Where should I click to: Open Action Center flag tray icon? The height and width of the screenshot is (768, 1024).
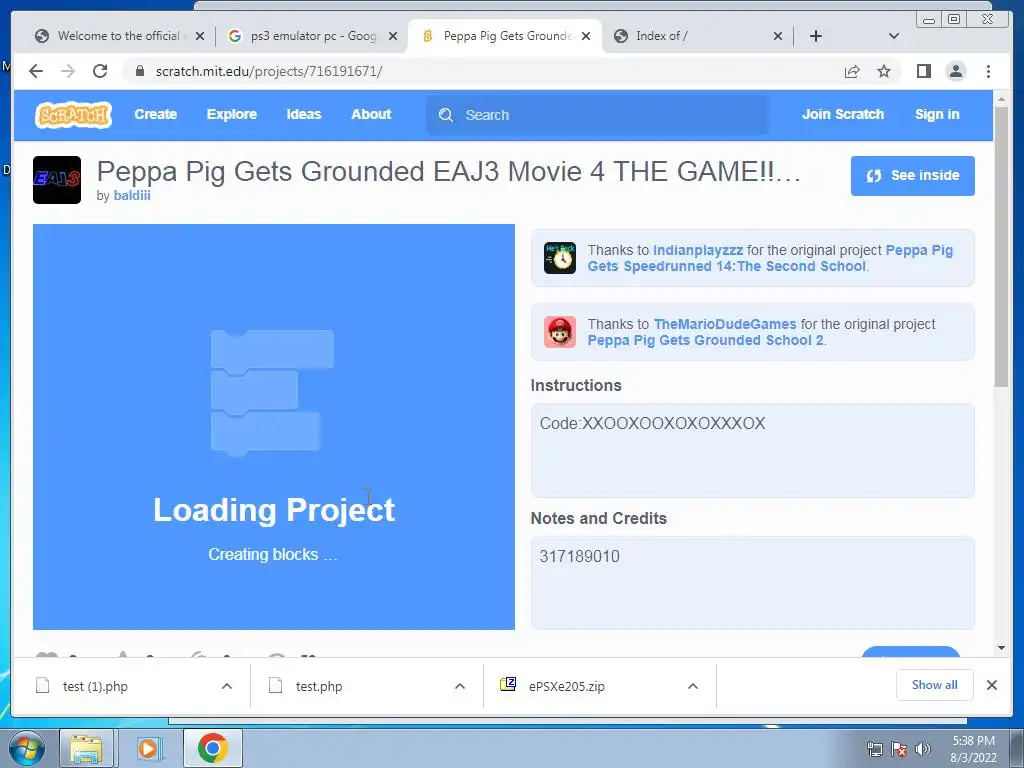coord(899,749)
